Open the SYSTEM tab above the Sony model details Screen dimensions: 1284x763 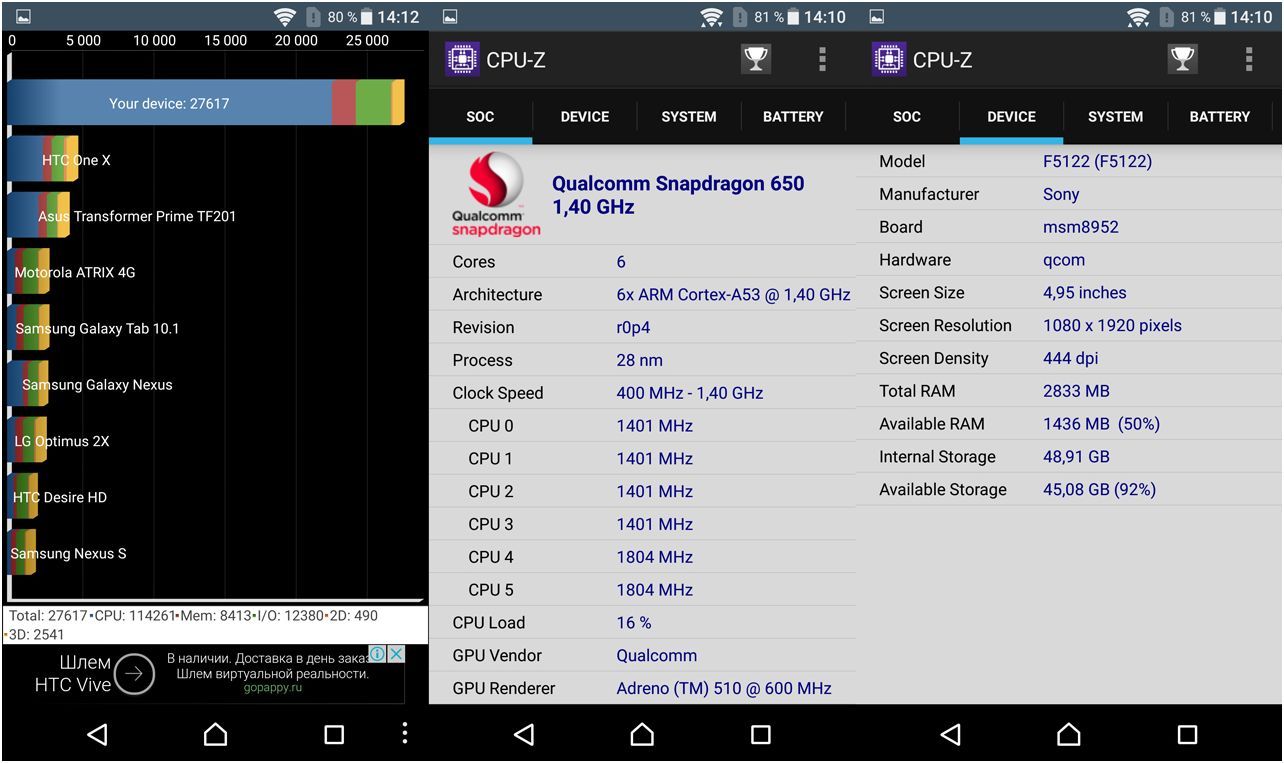pyautogui.click(x=1115, y=117)
